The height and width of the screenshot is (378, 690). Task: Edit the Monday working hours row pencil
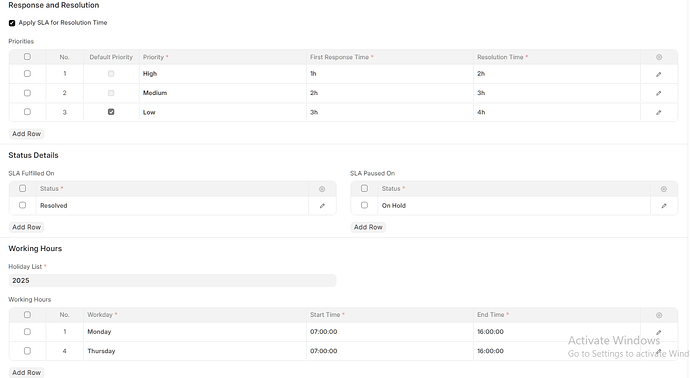(658, 332)
